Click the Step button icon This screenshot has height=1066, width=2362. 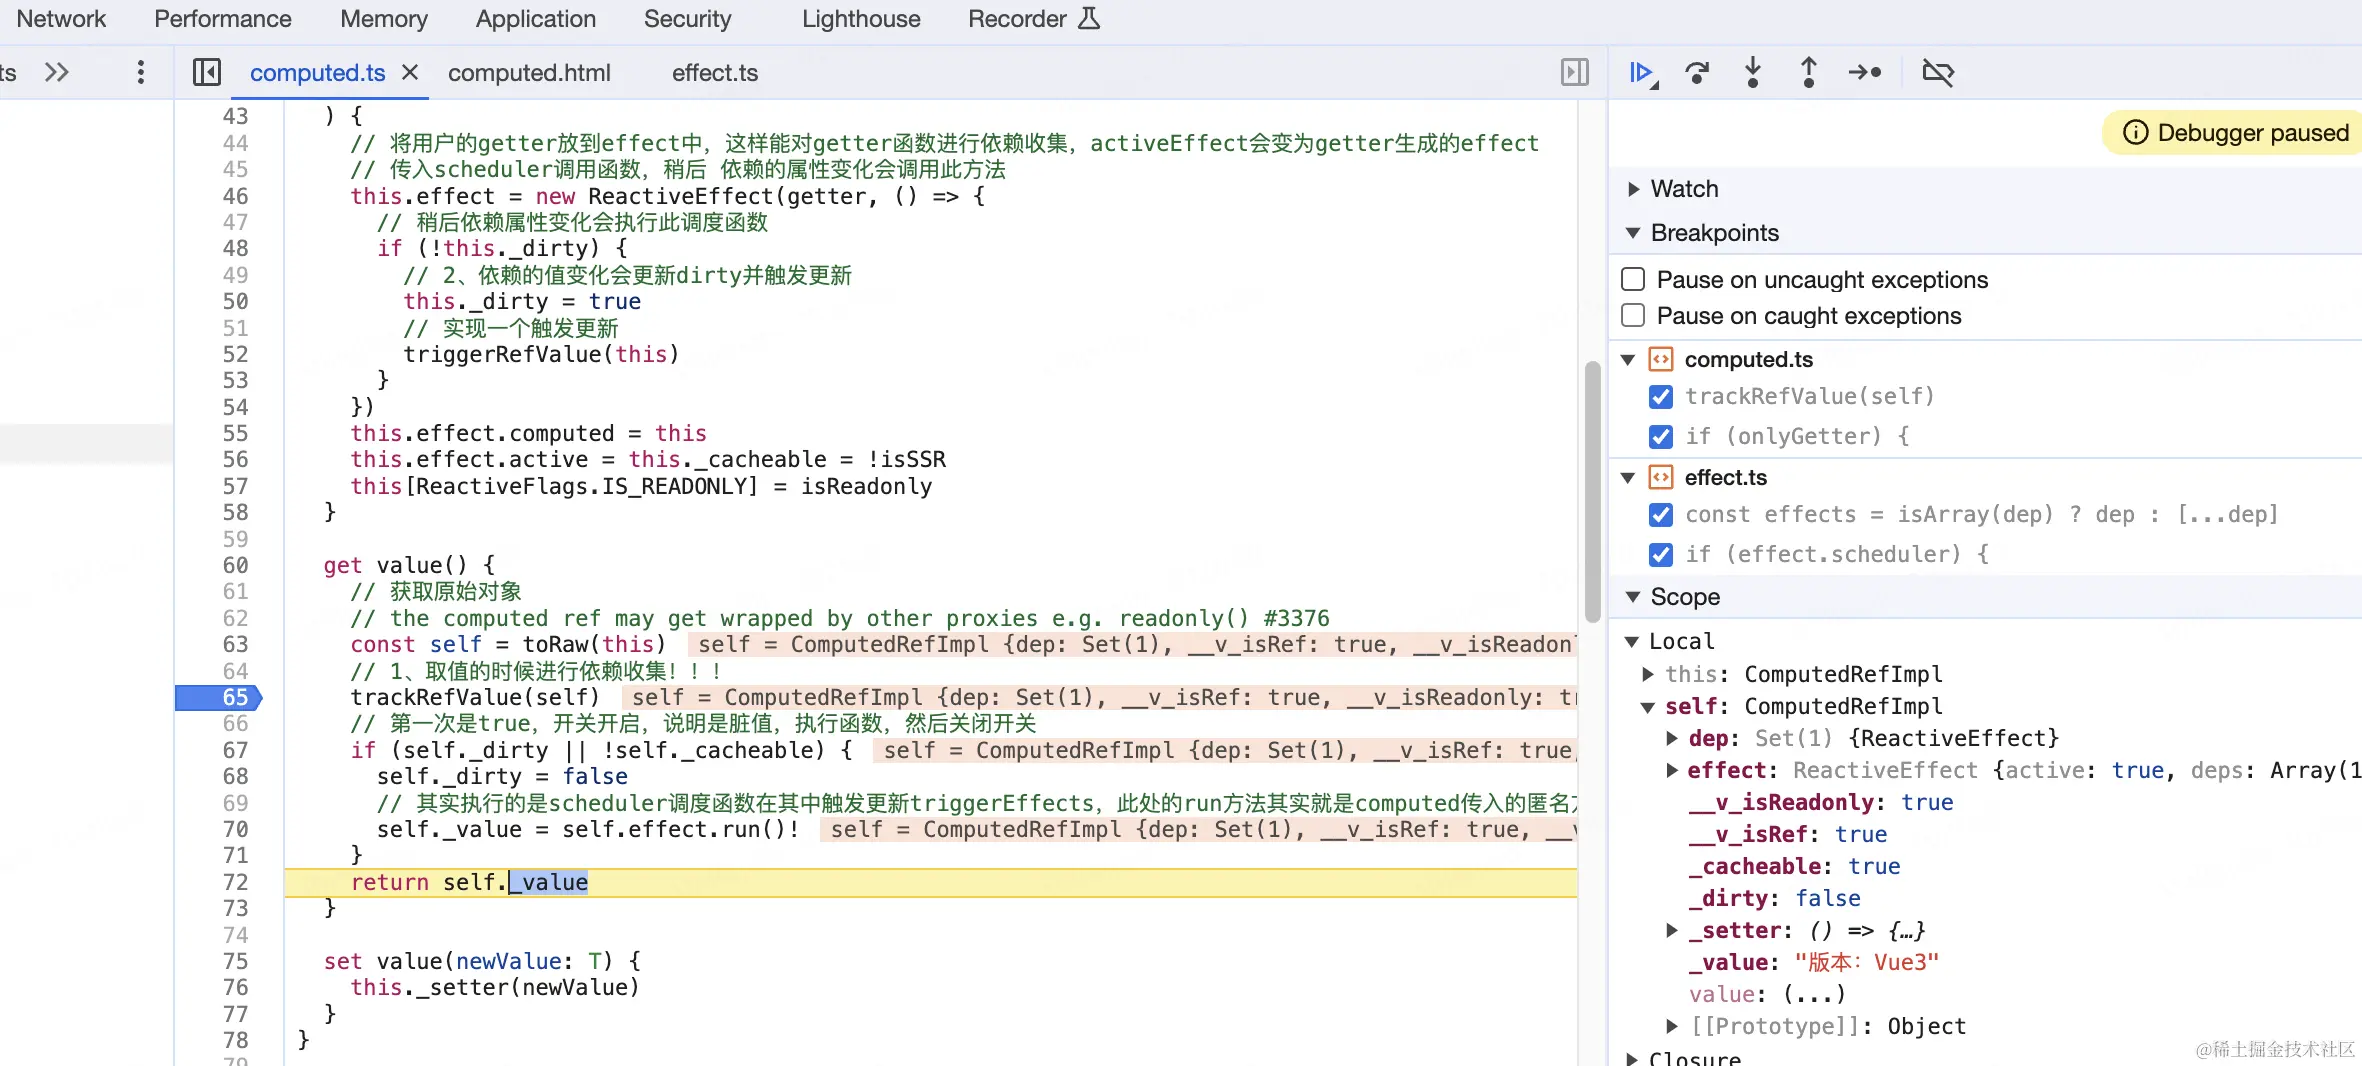(x=1865, y=73)
